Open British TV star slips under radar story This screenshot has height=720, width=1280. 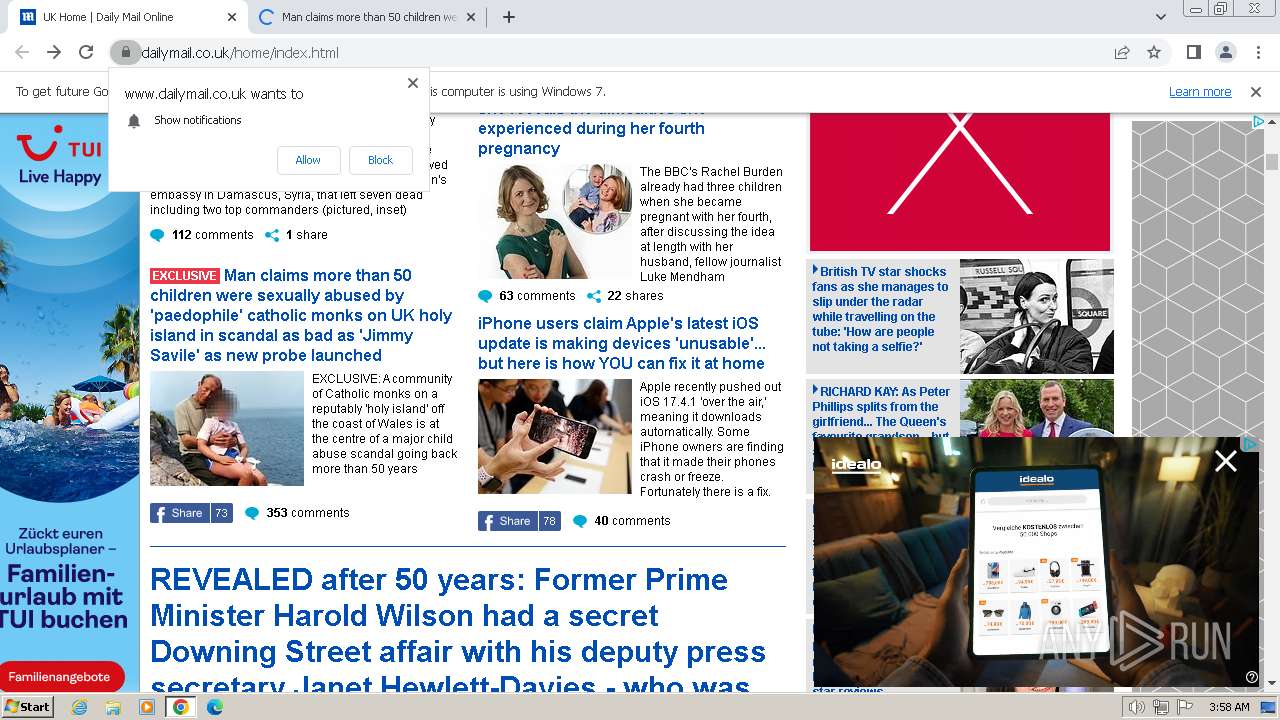point(880,309)
